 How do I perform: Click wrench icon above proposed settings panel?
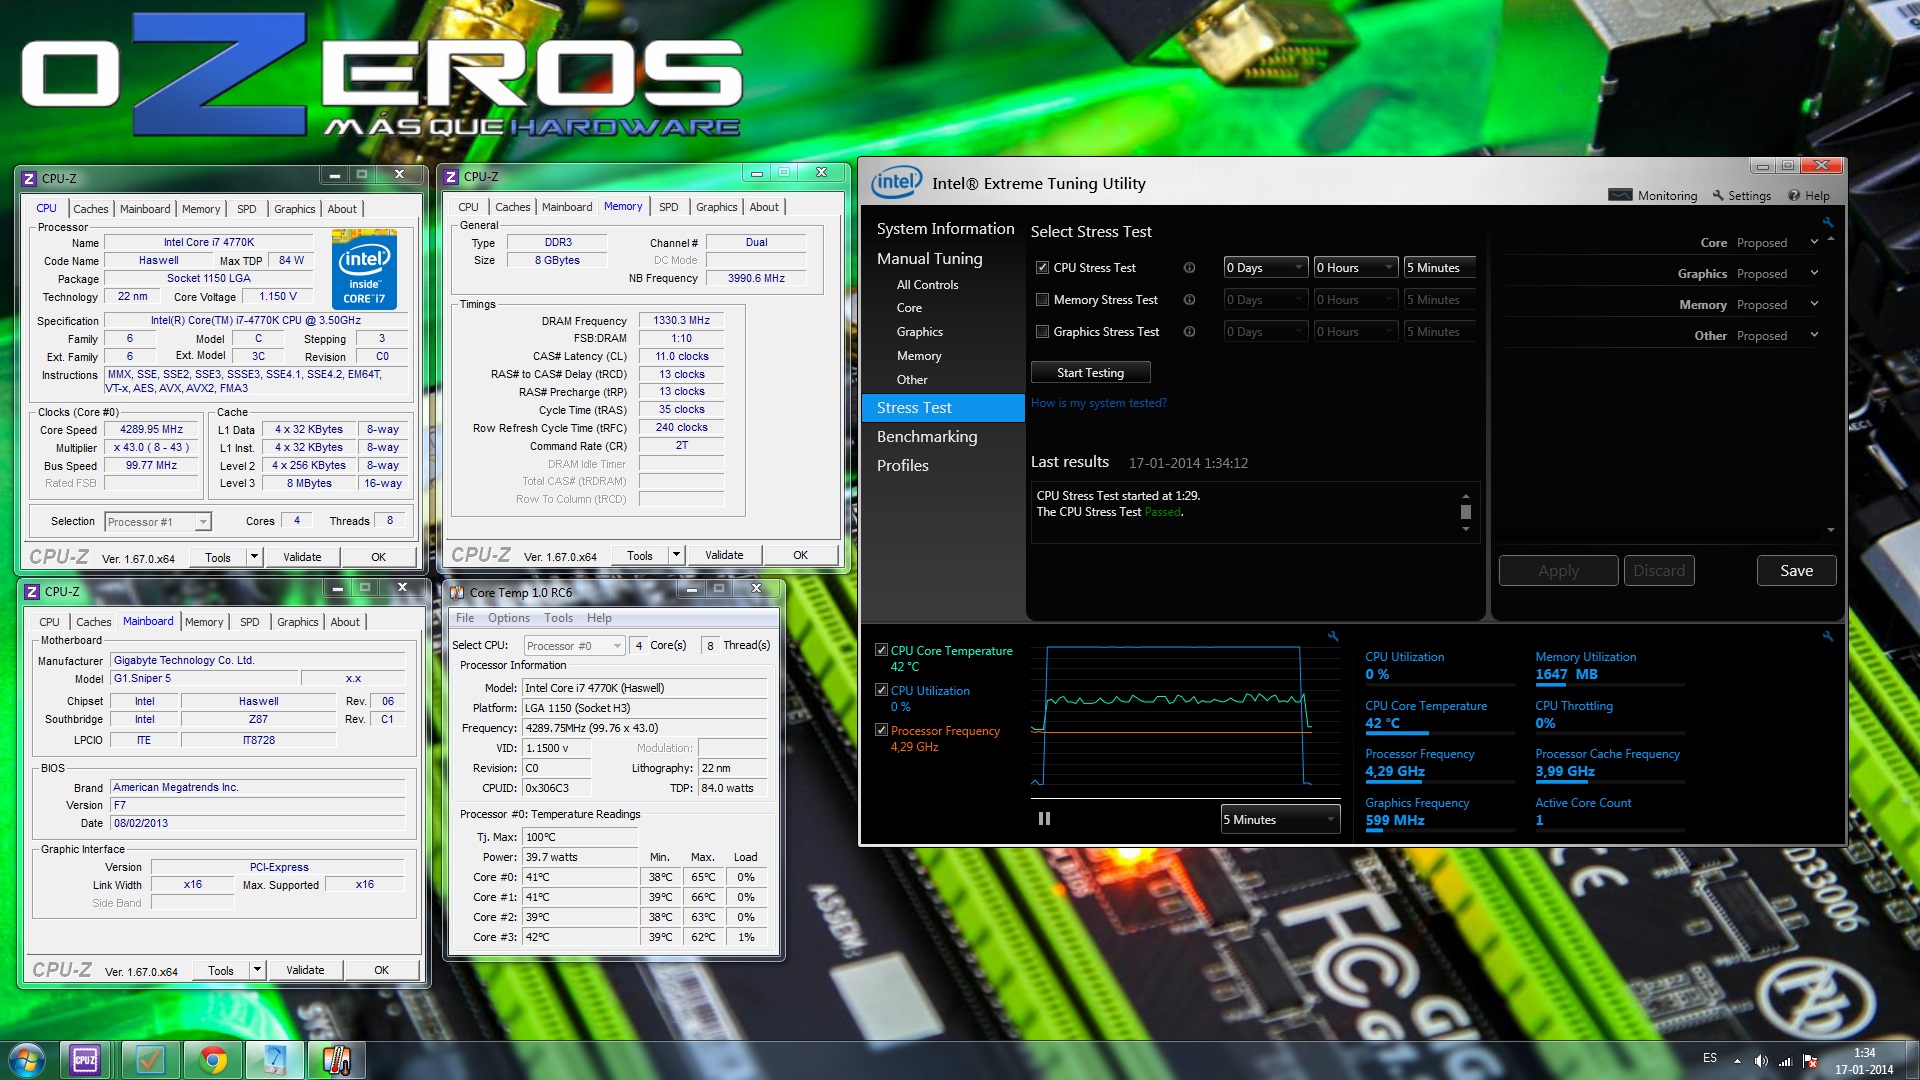coord(1828,222)
